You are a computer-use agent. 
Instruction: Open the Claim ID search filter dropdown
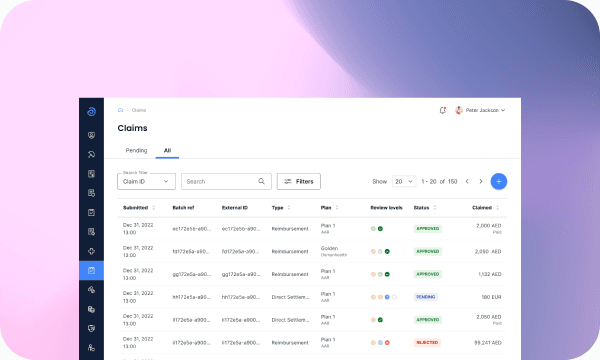click(146, 181)
